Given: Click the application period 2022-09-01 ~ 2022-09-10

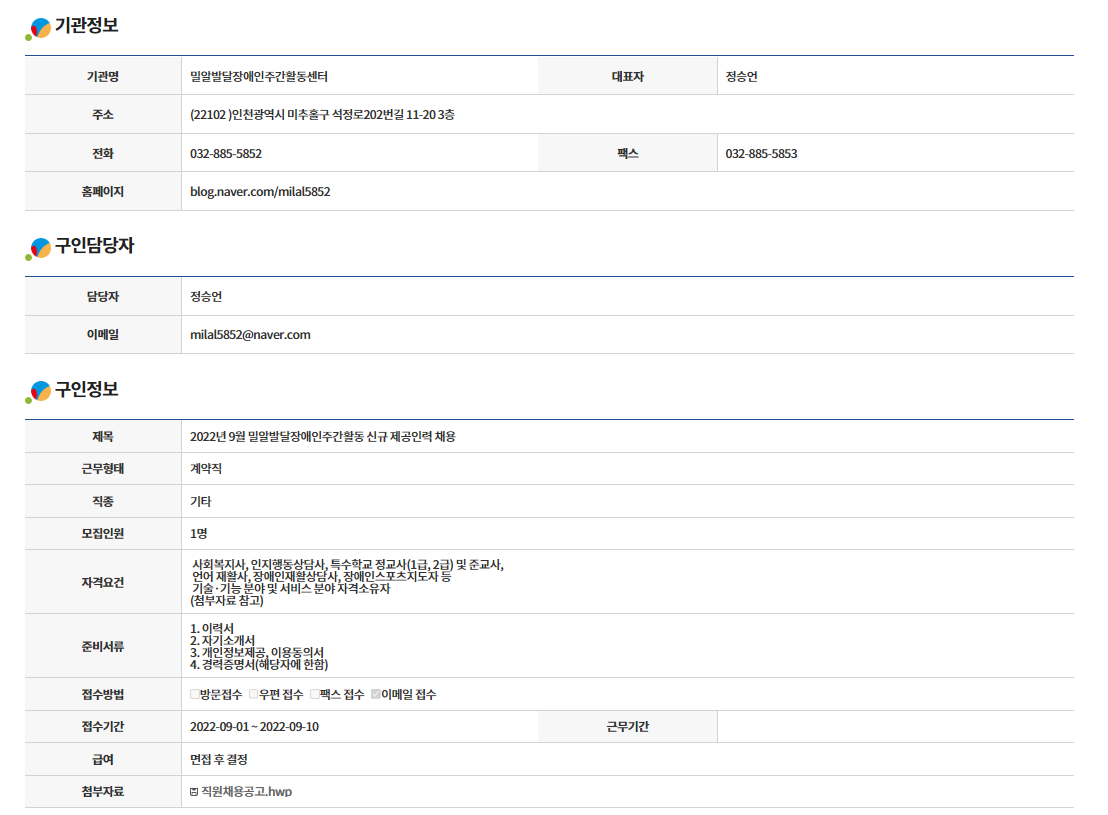Looking at the screenshot, I should tap(254, 727).
